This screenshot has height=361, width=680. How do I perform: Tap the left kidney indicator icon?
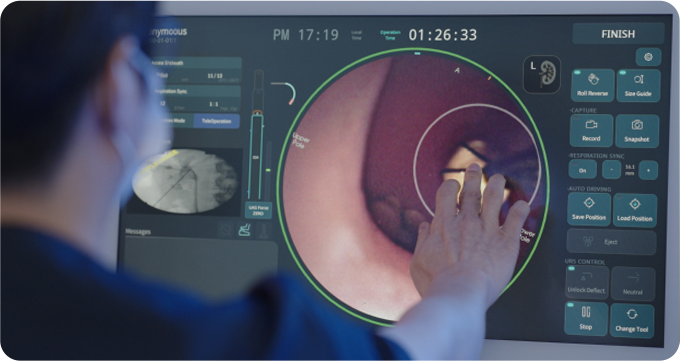coord(542,75)
